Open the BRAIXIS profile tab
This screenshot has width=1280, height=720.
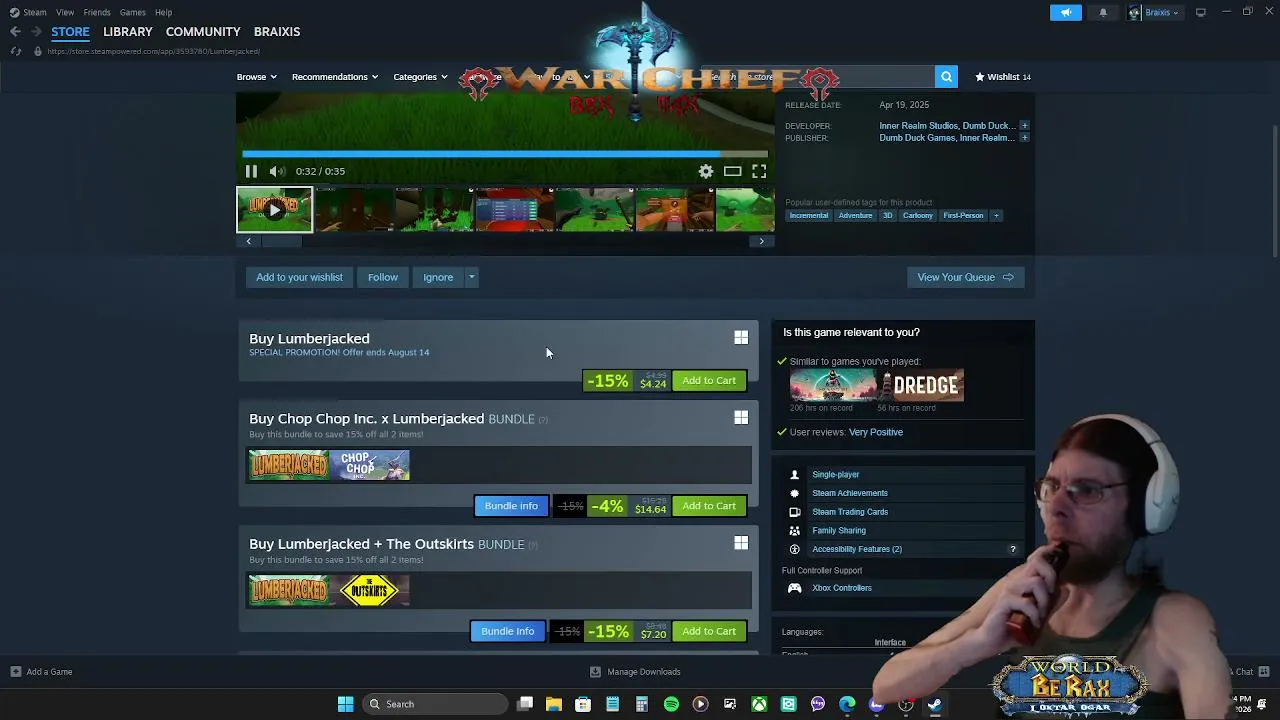277,32
